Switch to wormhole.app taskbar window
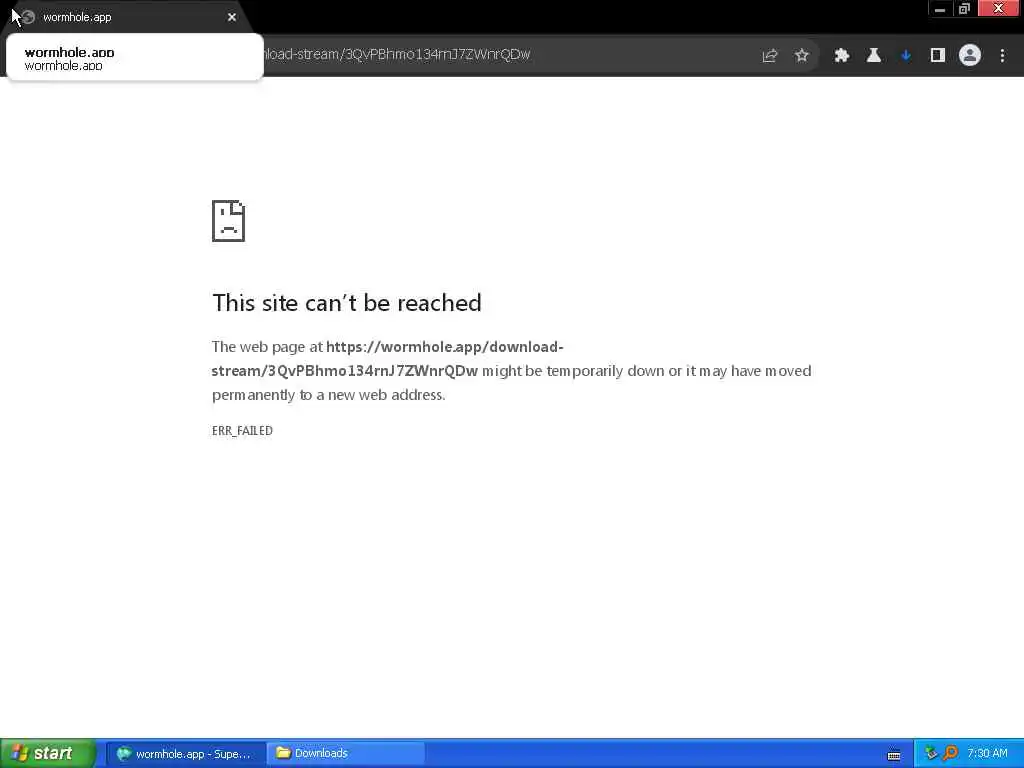The image size is (1024, 768). 185,754
